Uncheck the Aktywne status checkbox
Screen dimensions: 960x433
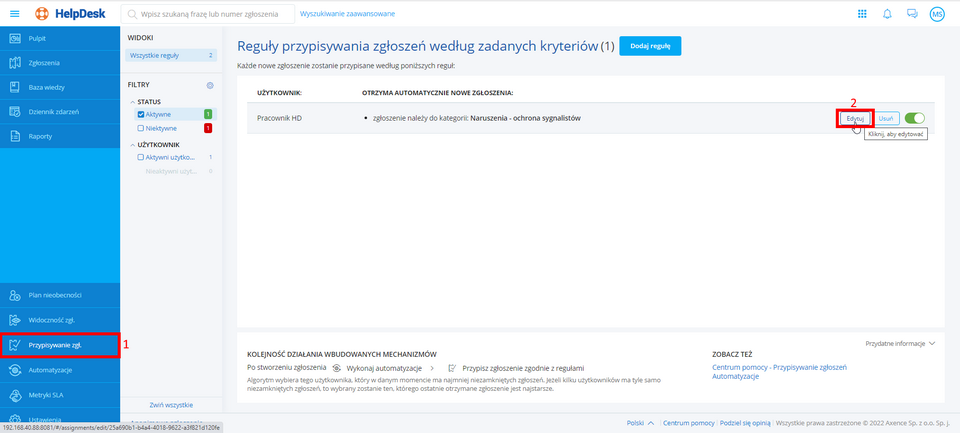pyautogui.click(x=141, y=114)
